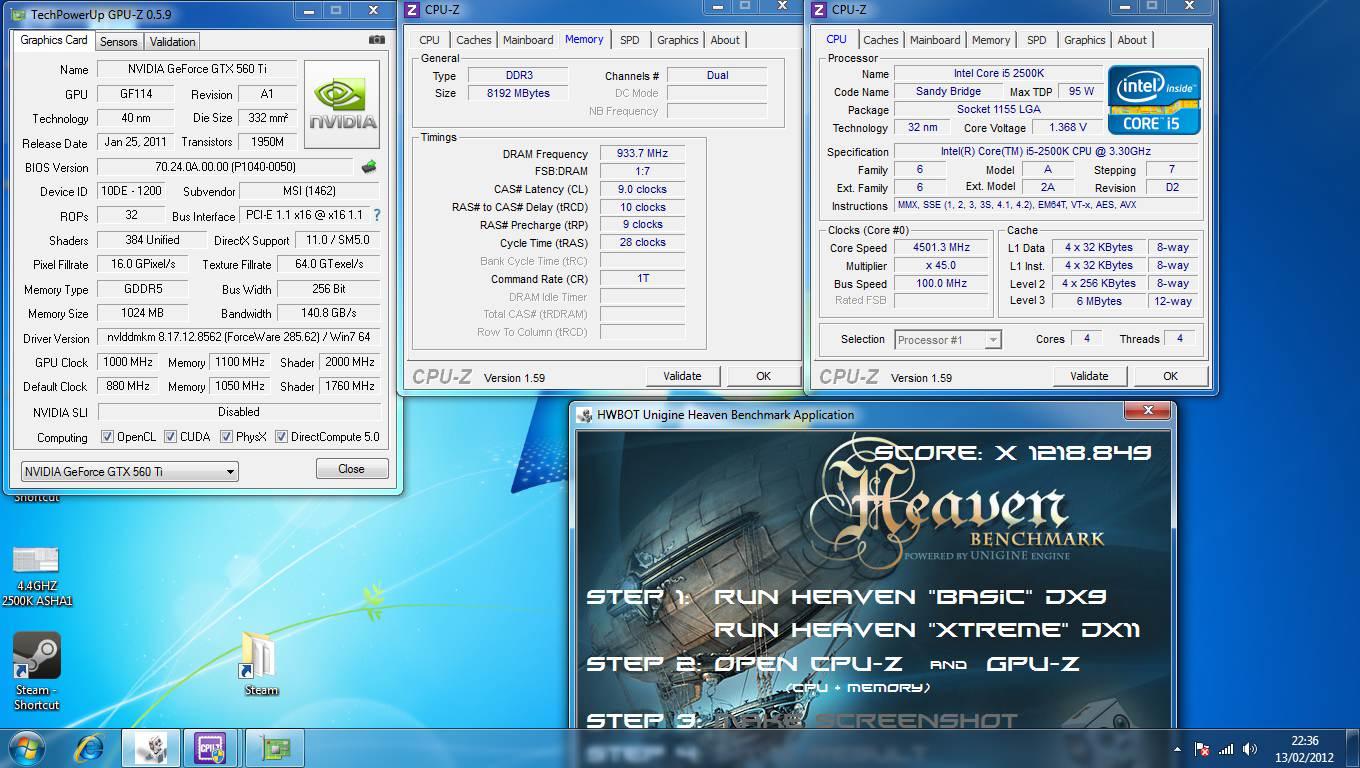
Task: Switch to the Validation tab in GPU-Z
Action: tap(172, 42)
